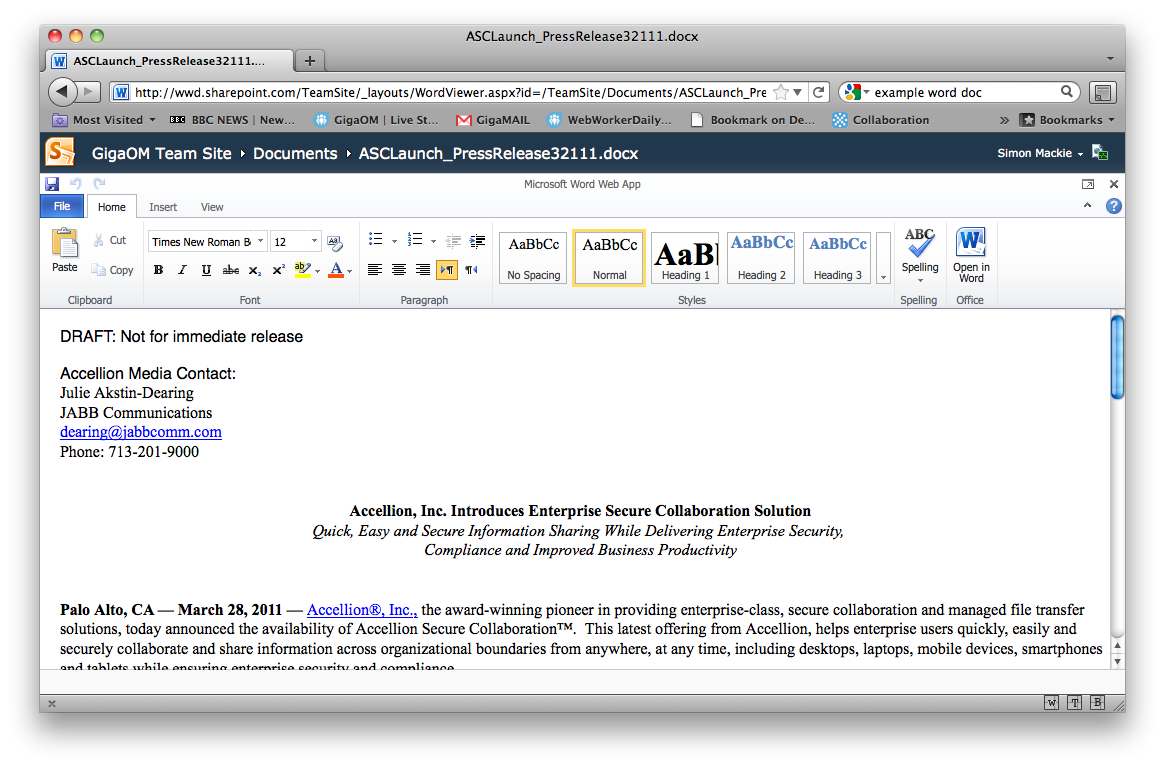1165x767 pixels.
Task: Click the Save floppy disk icon
Action: (x=52, y=184)
